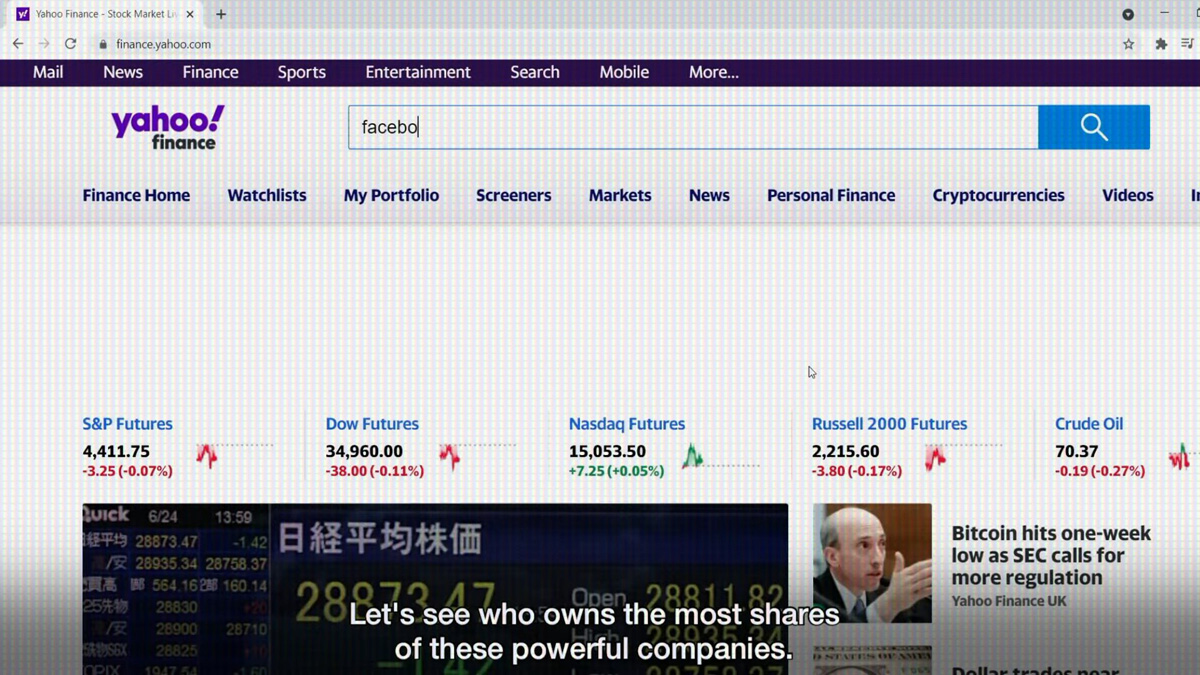The height and width of the screenshot is (675, 1200).
Task: Select Cryptocurrencies in the navigation bar
Action: click(997, 195)
